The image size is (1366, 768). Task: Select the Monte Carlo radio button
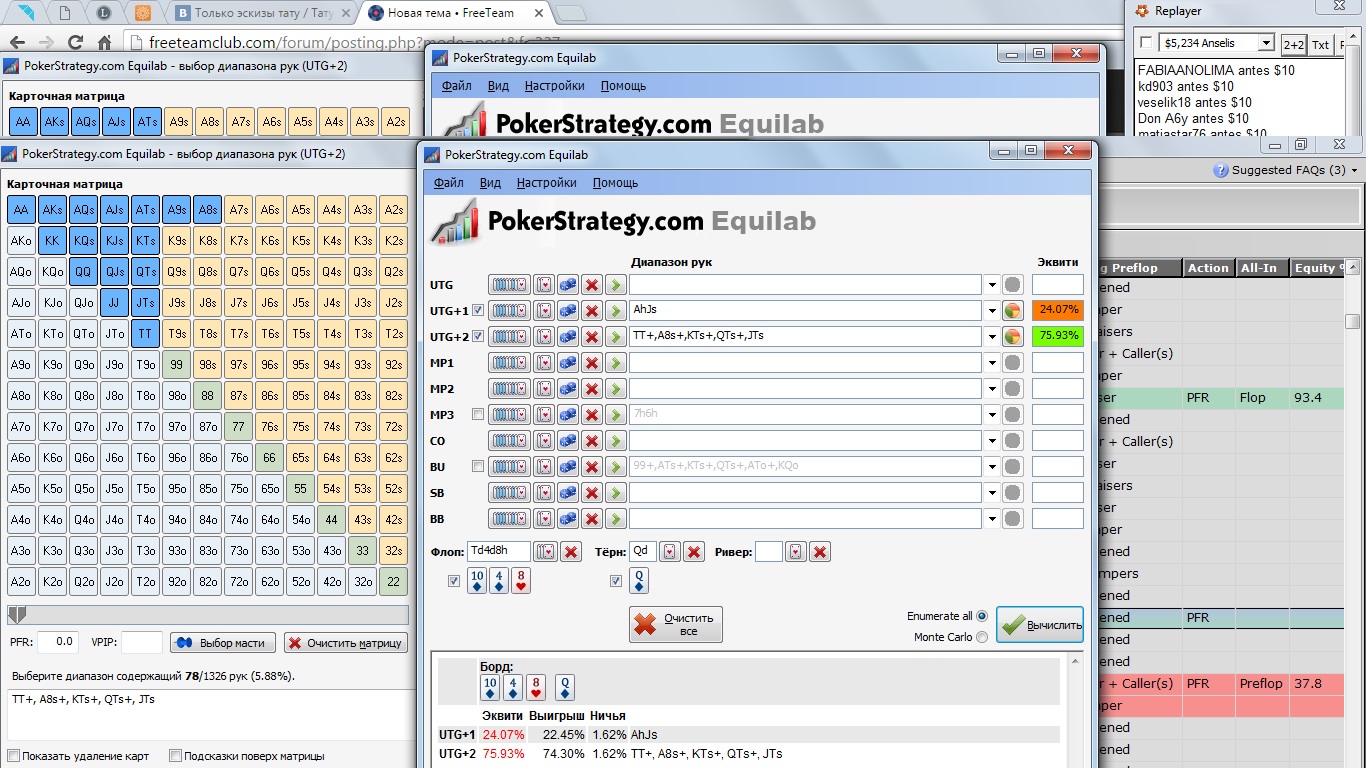click(981, 637)
